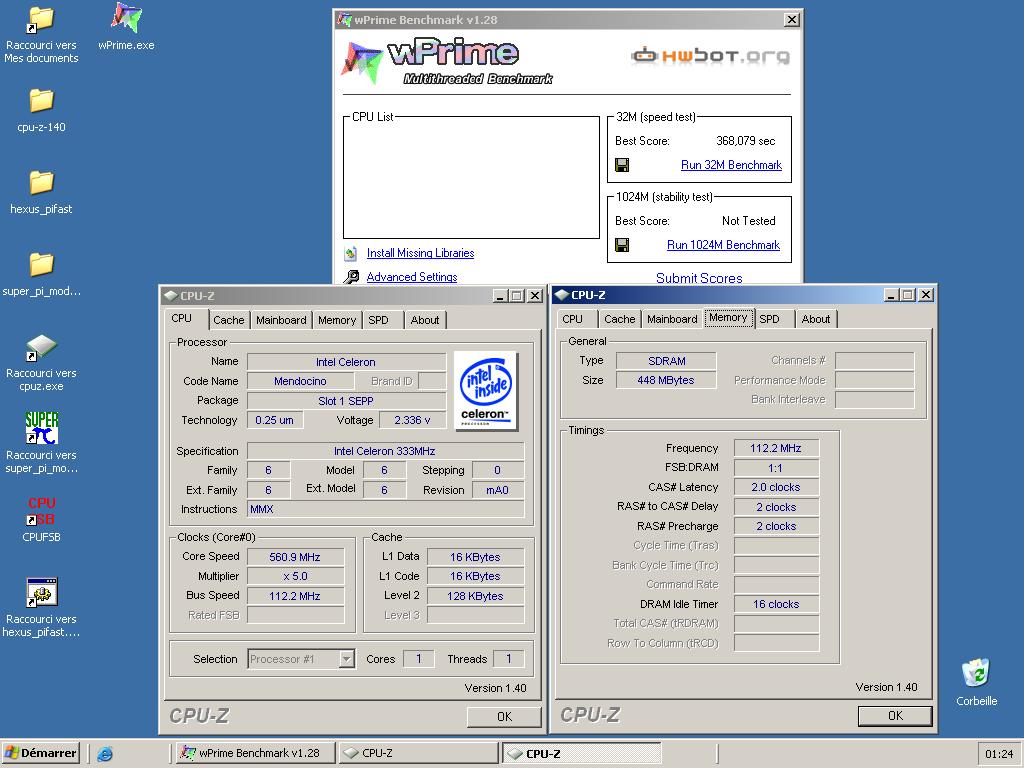Click the Voltage 2.336 v value

click(x=412, y=420)
